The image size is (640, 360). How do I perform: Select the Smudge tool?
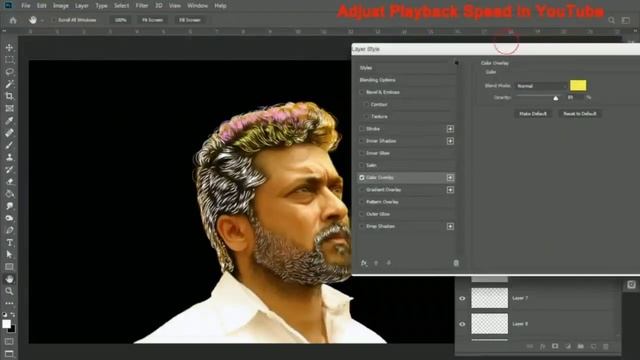(x=9, y=206)
